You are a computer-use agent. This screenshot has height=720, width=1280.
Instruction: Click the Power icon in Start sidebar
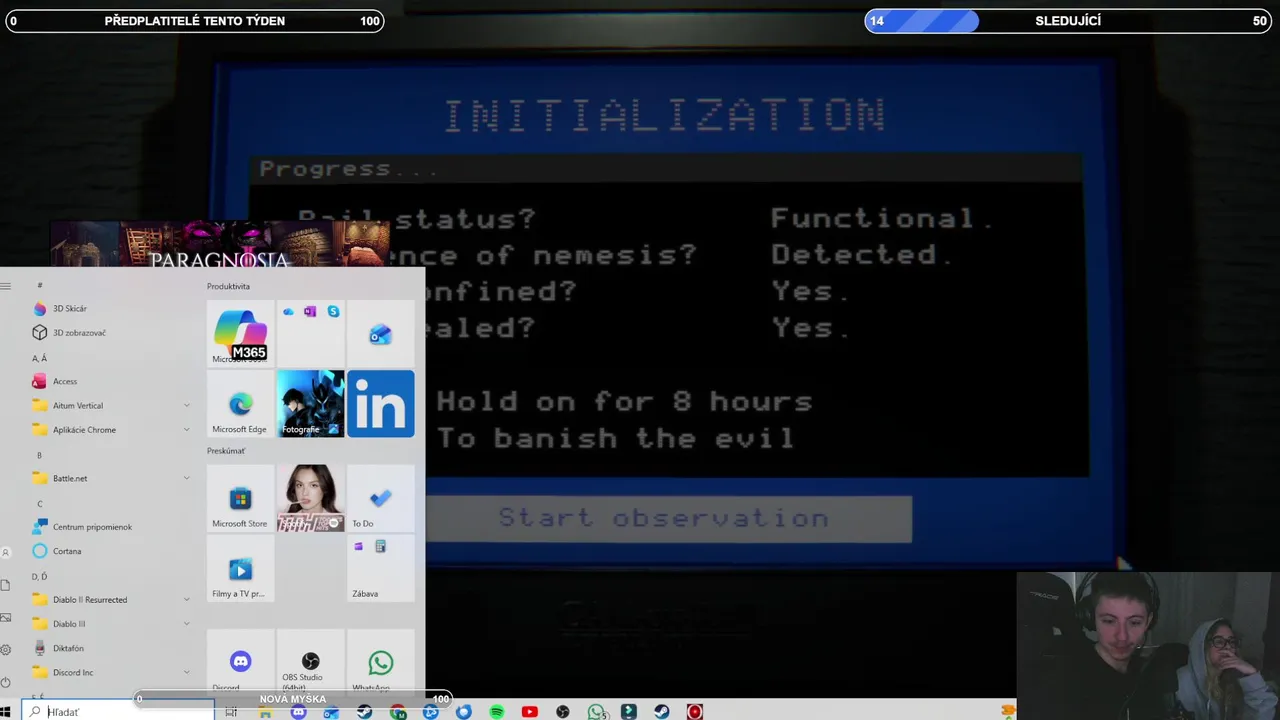pyautogui.click(x=6, y=682)
